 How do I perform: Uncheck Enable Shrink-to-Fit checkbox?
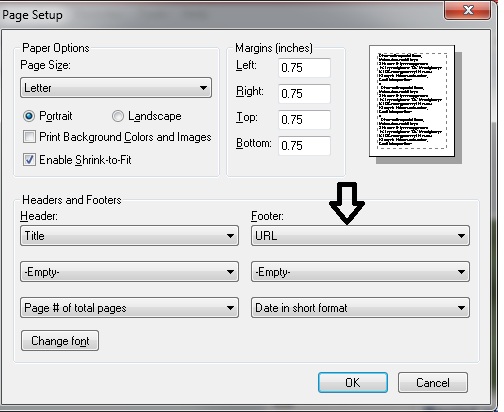coord(29,160)
